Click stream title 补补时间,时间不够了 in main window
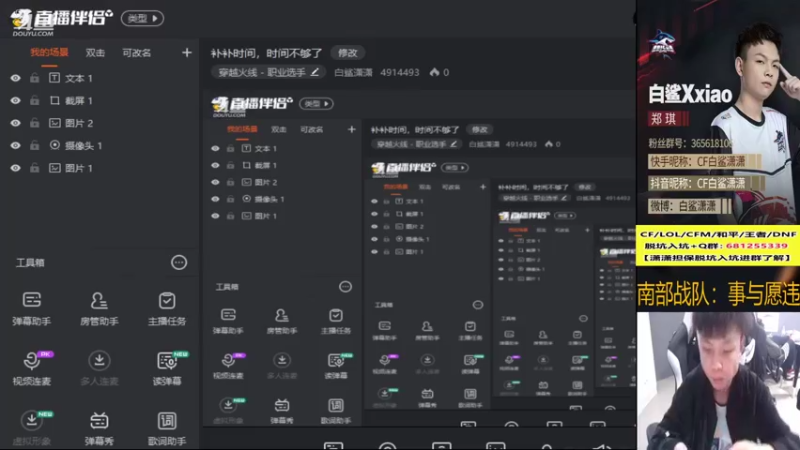 pyautogui.click(x=266, y=53)
